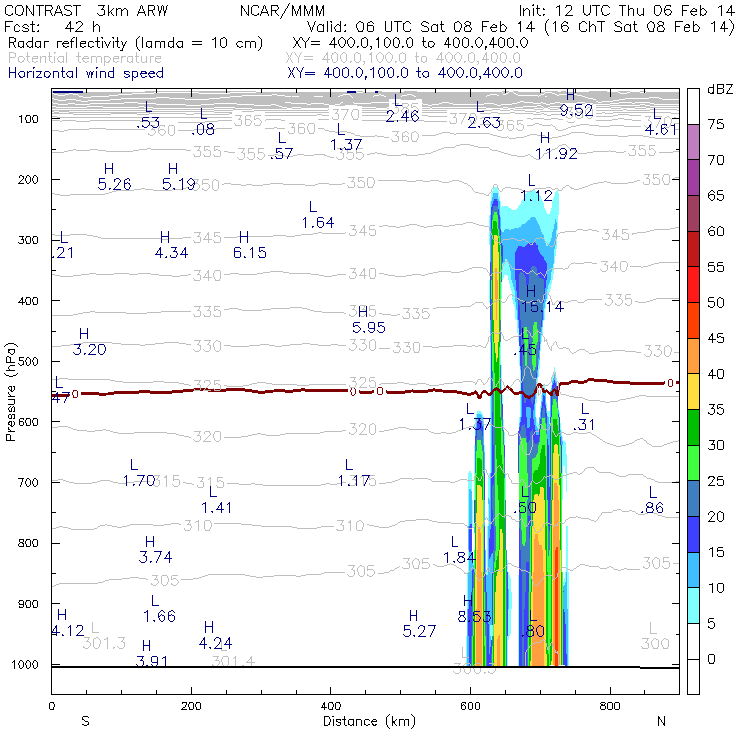Click the light green 25–30 dBZ swatch
The height and width of the screenshot is (740, 740).
pos(693,463)
